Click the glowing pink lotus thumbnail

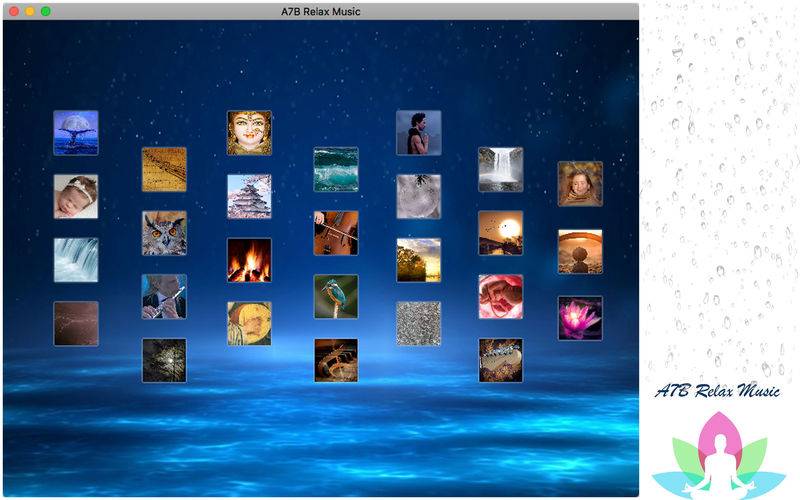(x=581, y=318)
